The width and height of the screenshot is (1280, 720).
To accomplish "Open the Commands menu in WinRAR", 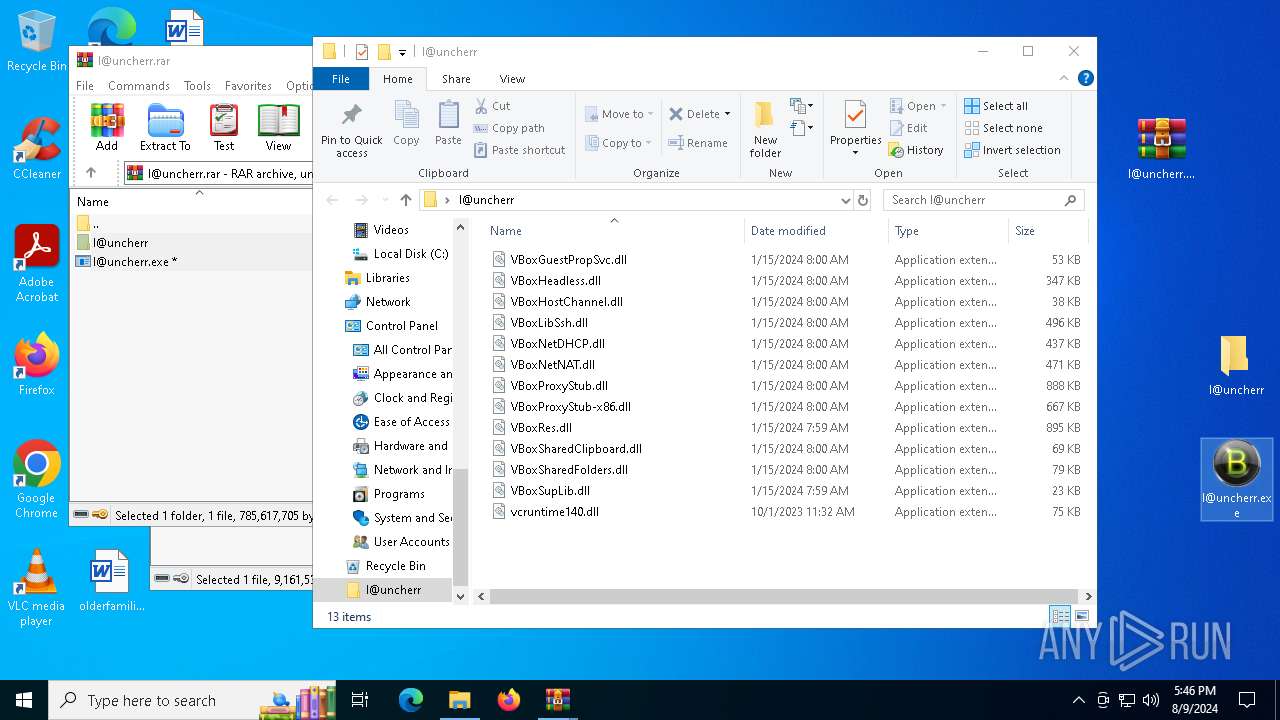I will pos(139,86).
